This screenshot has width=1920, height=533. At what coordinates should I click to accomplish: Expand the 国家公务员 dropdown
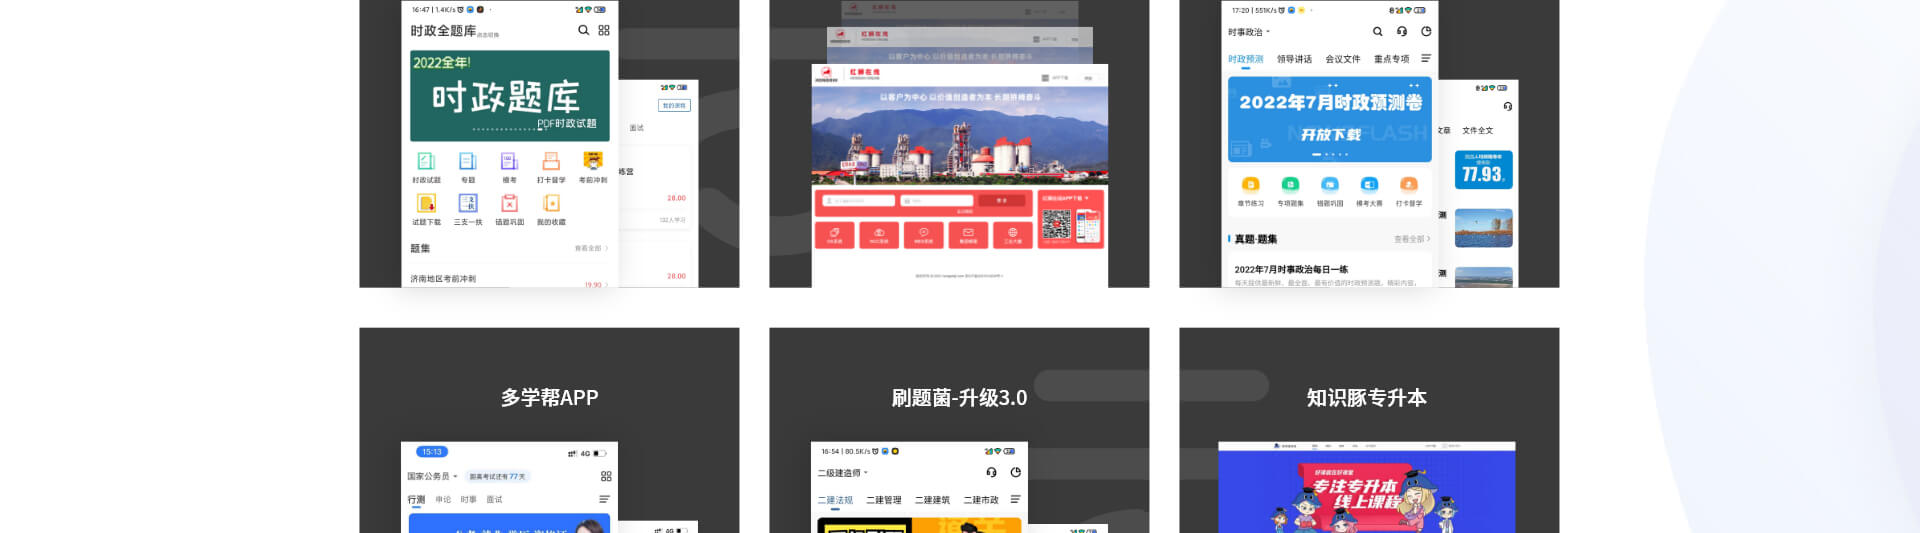432,476
